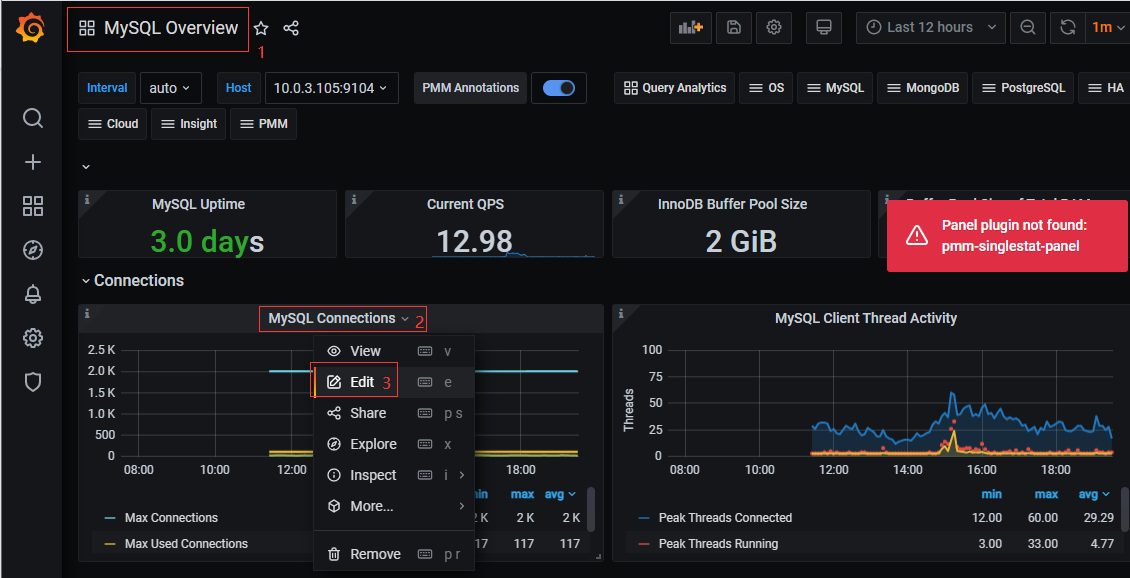Click the Last 12 hours time picker
Screen dimensions: 1130x578
pos(929,28)
